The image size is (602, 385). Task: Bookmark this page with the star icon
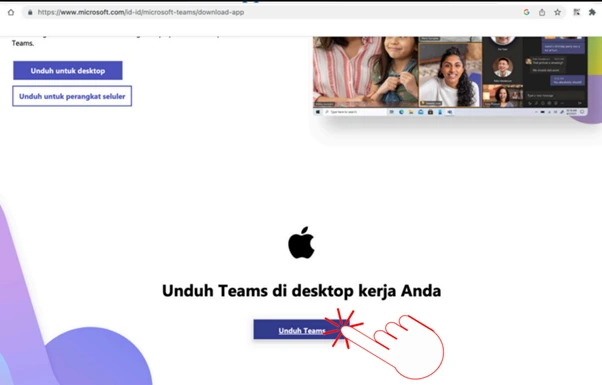[557, 12]
